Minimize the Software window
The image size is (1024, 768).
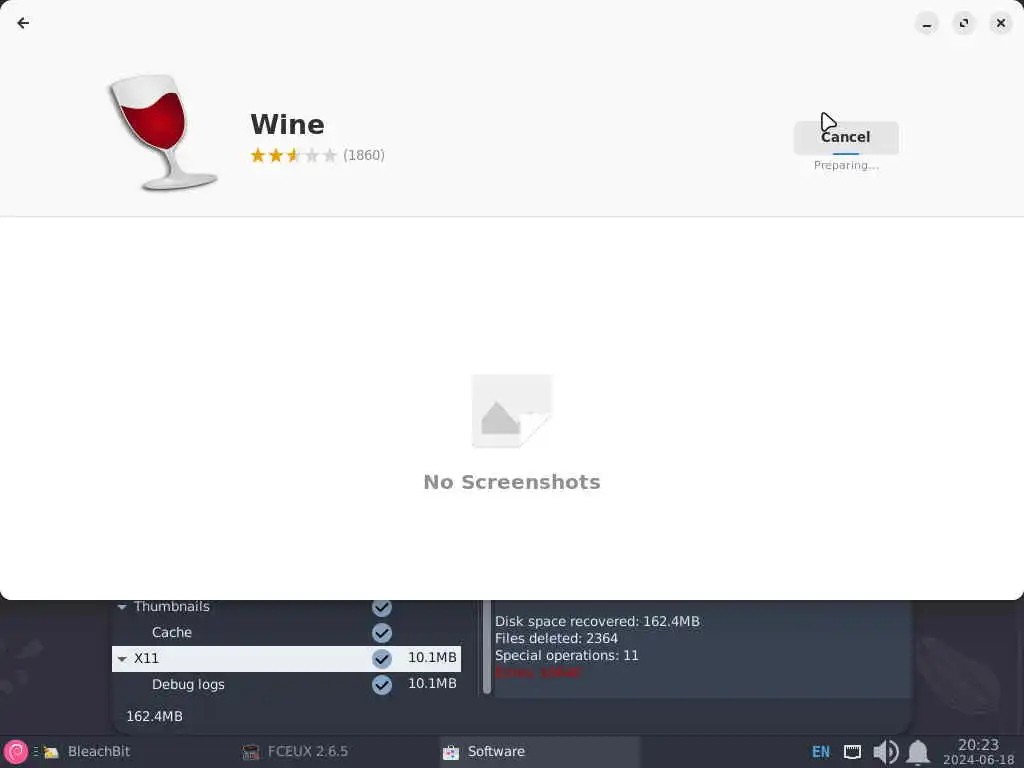[927, 24]
